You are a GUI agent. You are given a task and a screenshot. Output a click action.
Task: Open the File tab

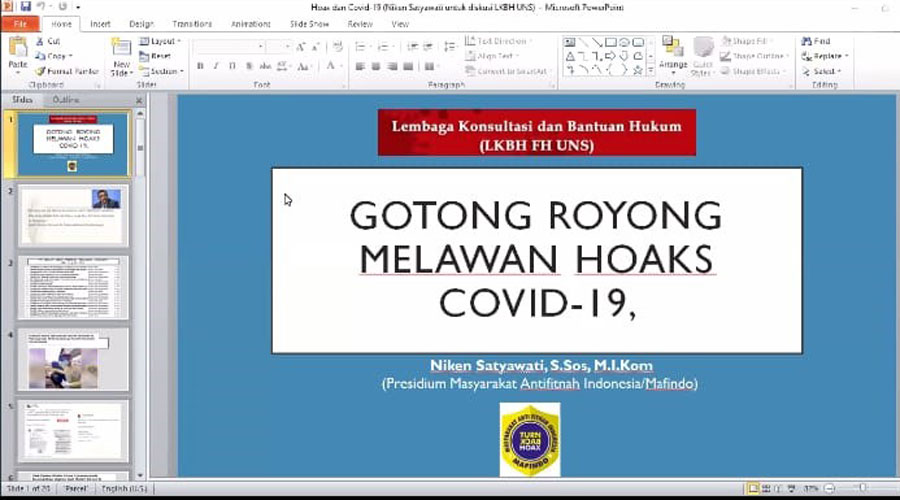[x=21, y=24]
